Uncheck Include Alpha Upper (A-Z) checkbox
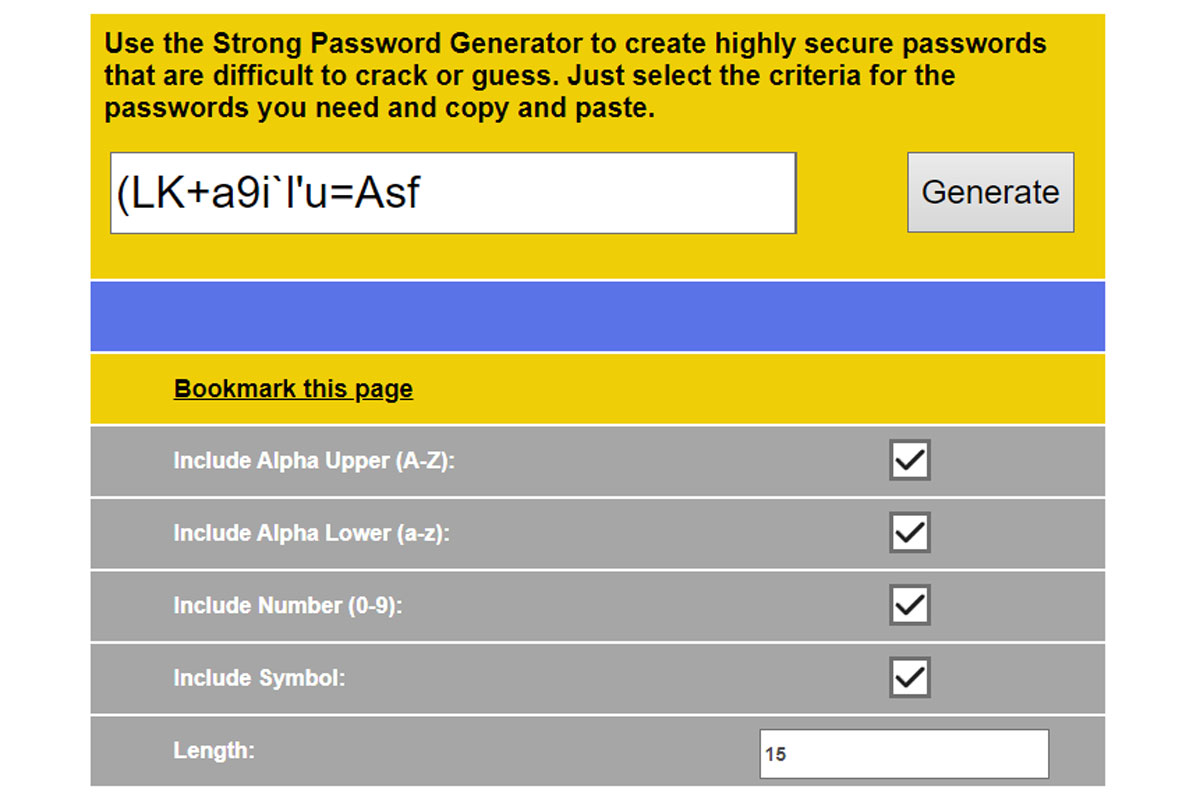This screenshot has height=800, width=1200. tap(910, 460)
